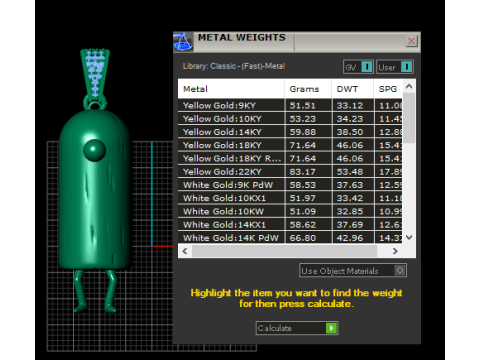Select the Yellow Gold:18KY row
Image resolution: width=480 pixels, height=360 pixels.
[290, 145]
